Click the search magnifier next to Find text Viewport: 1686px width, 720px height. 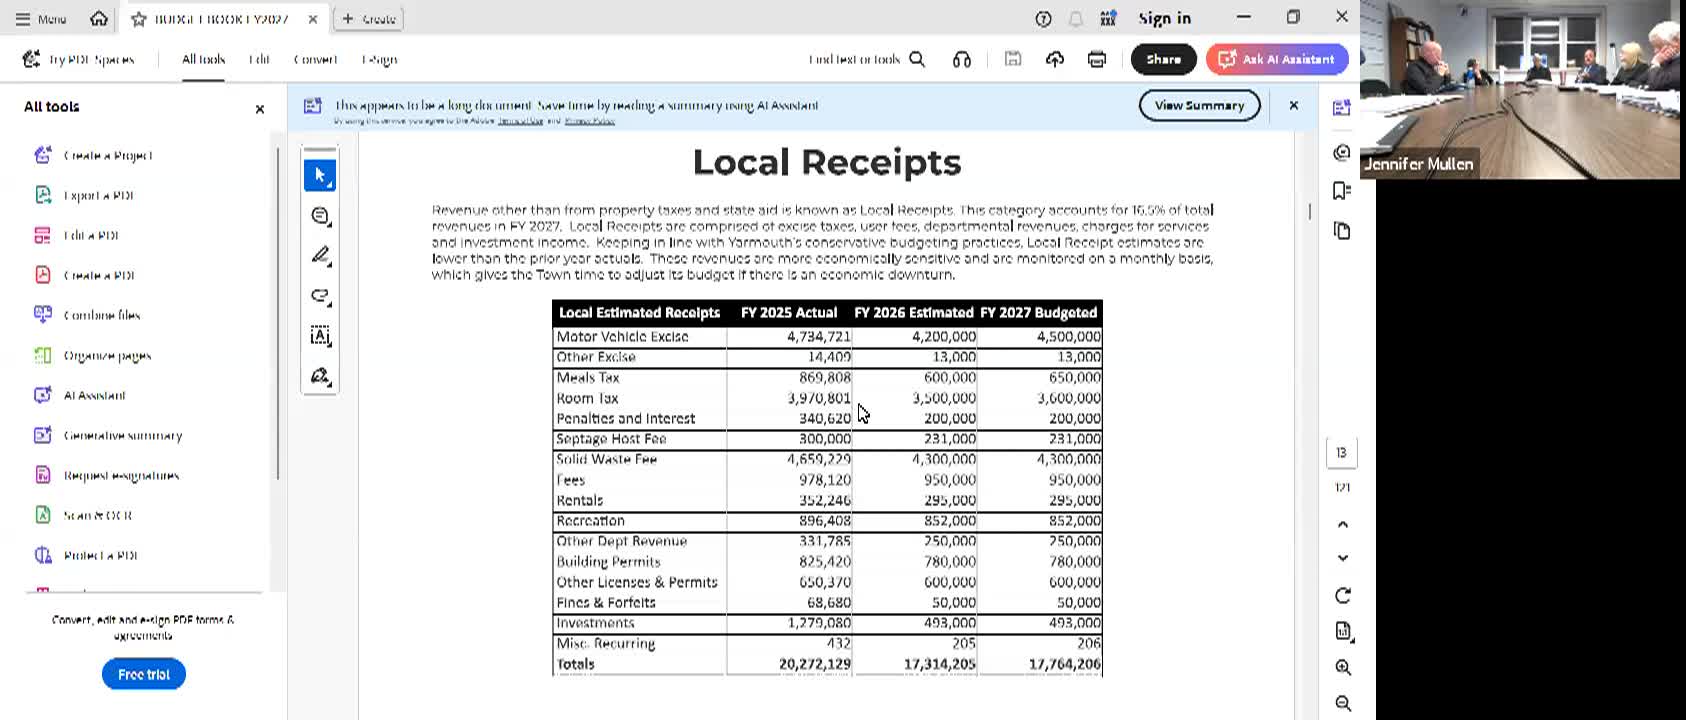[917, 59]
